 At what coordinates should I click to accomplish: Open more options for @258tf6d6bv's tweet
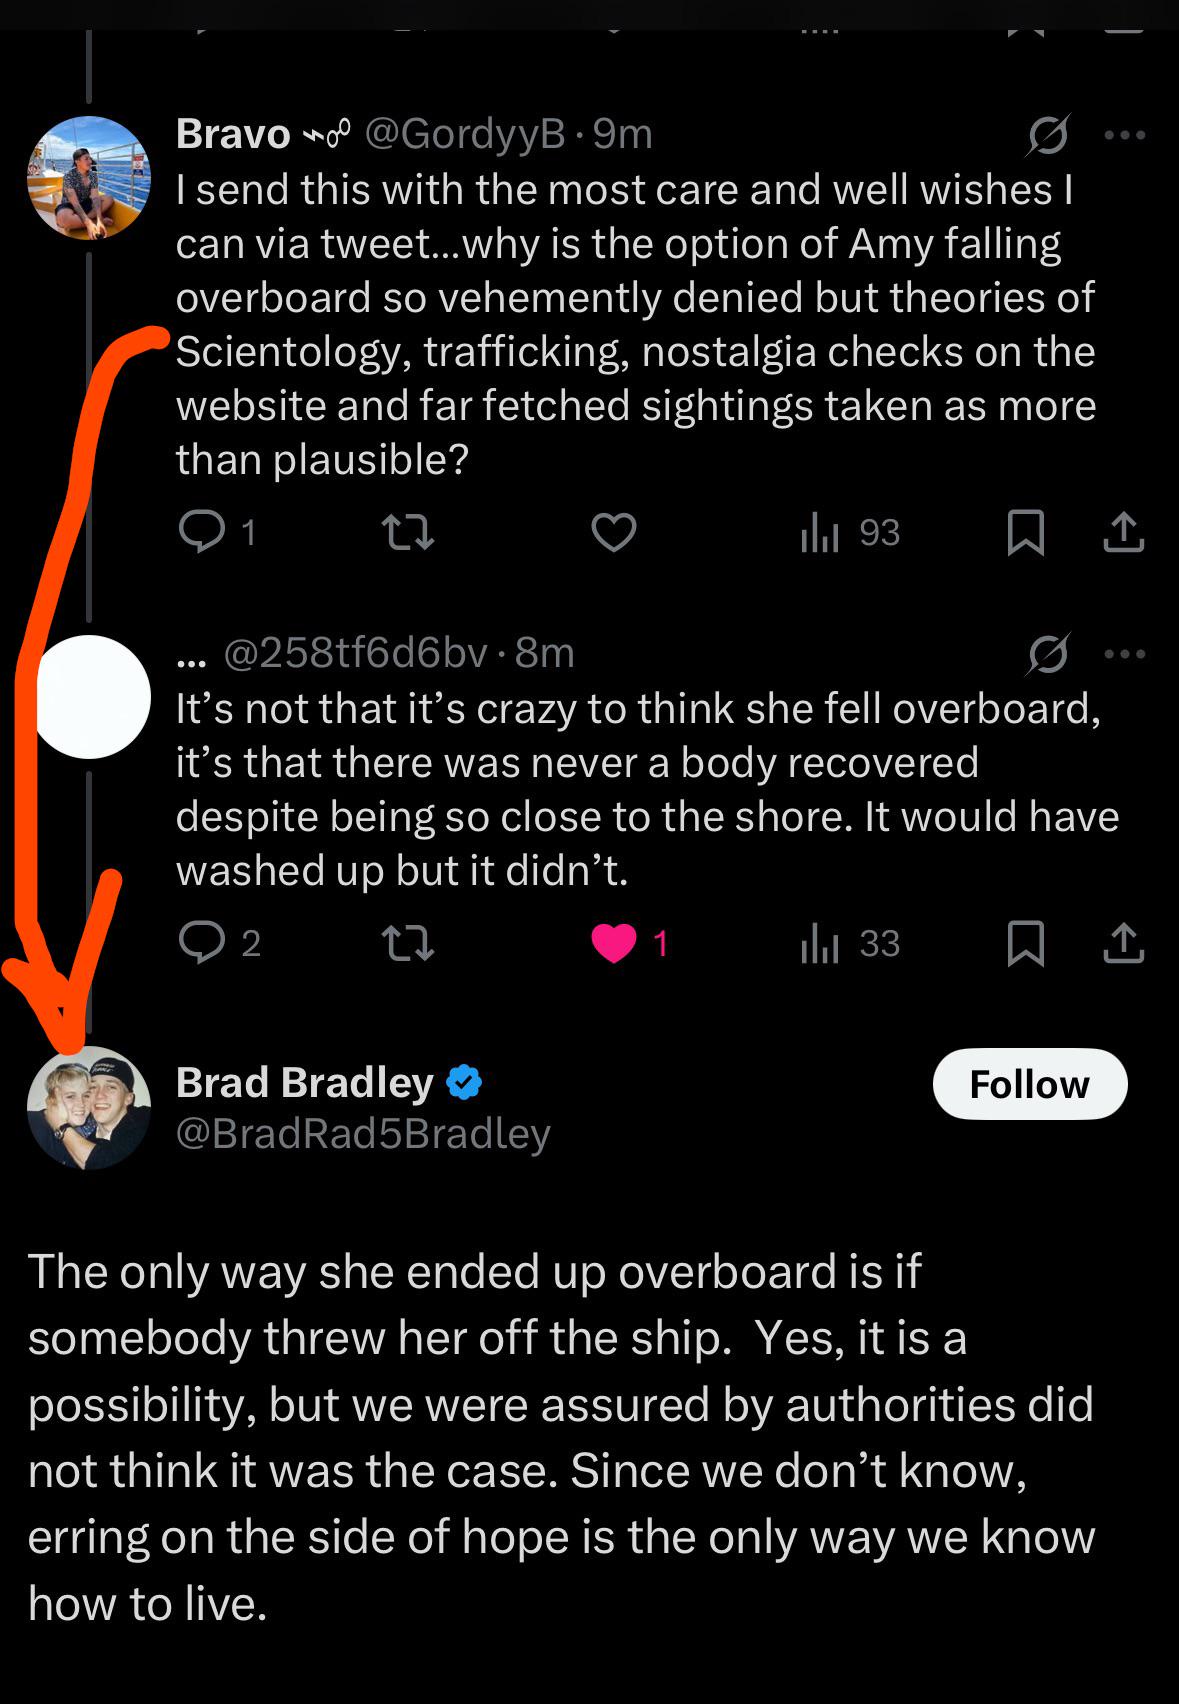click(1124, 654)
